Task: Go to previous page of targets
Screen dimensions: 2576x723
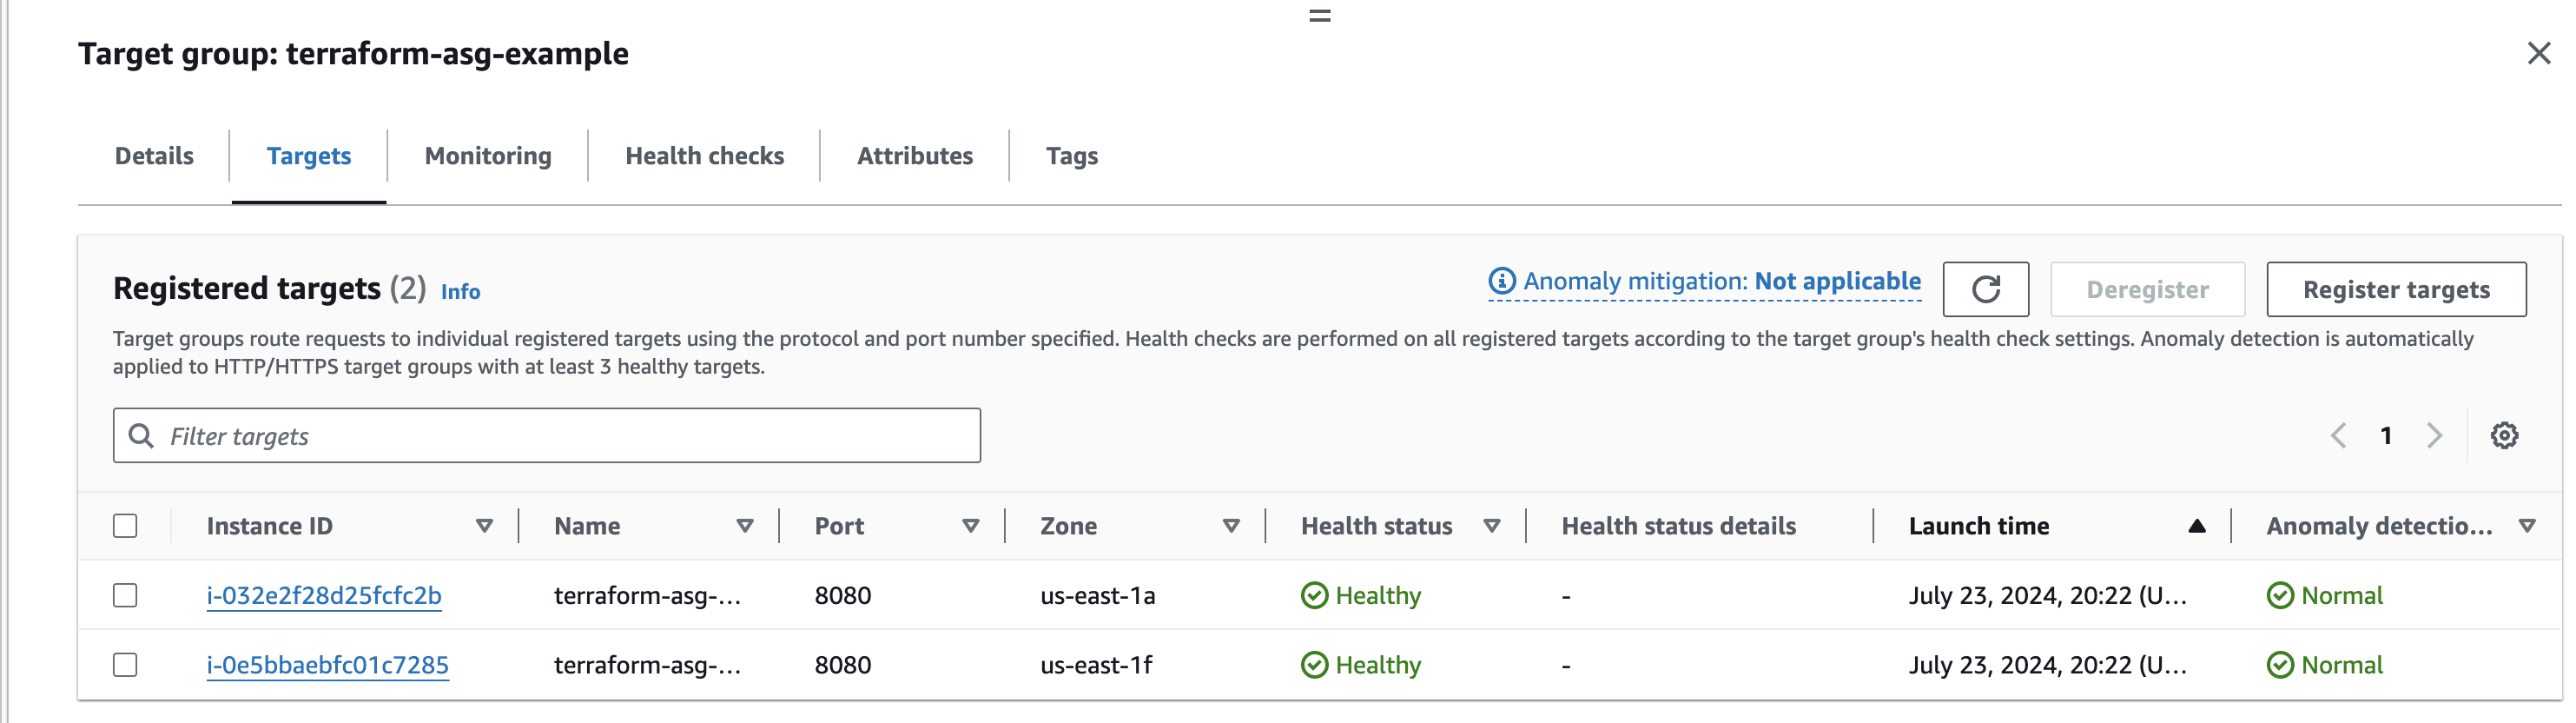Action: pyautogui.click(x=2338, y=435)
